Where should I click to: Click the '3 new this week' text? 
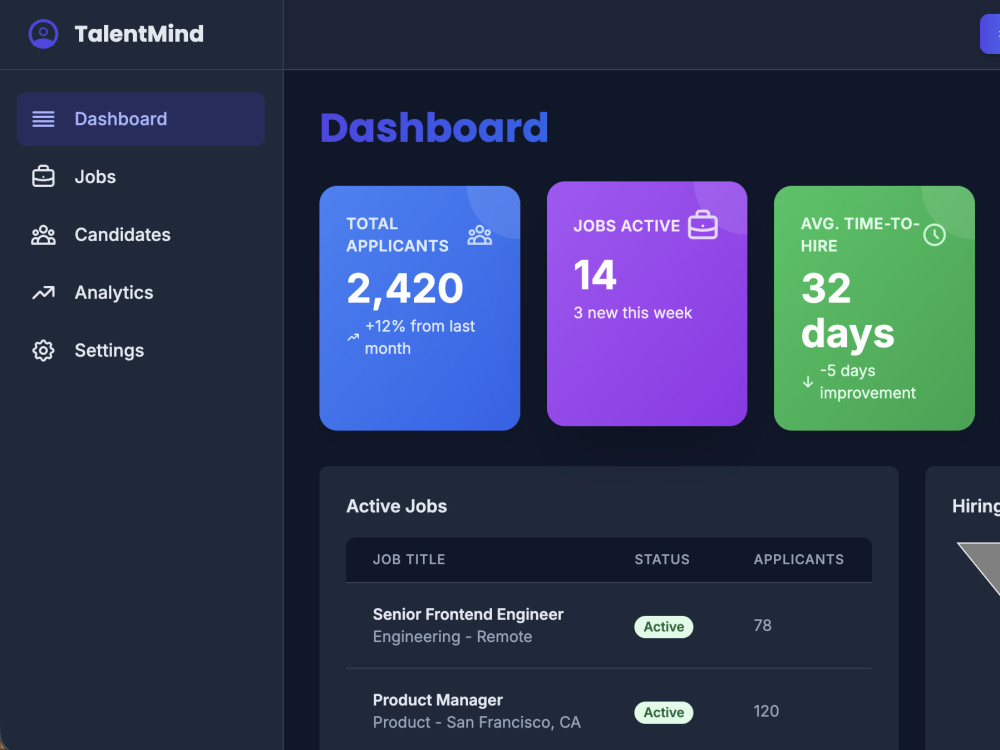633,313
